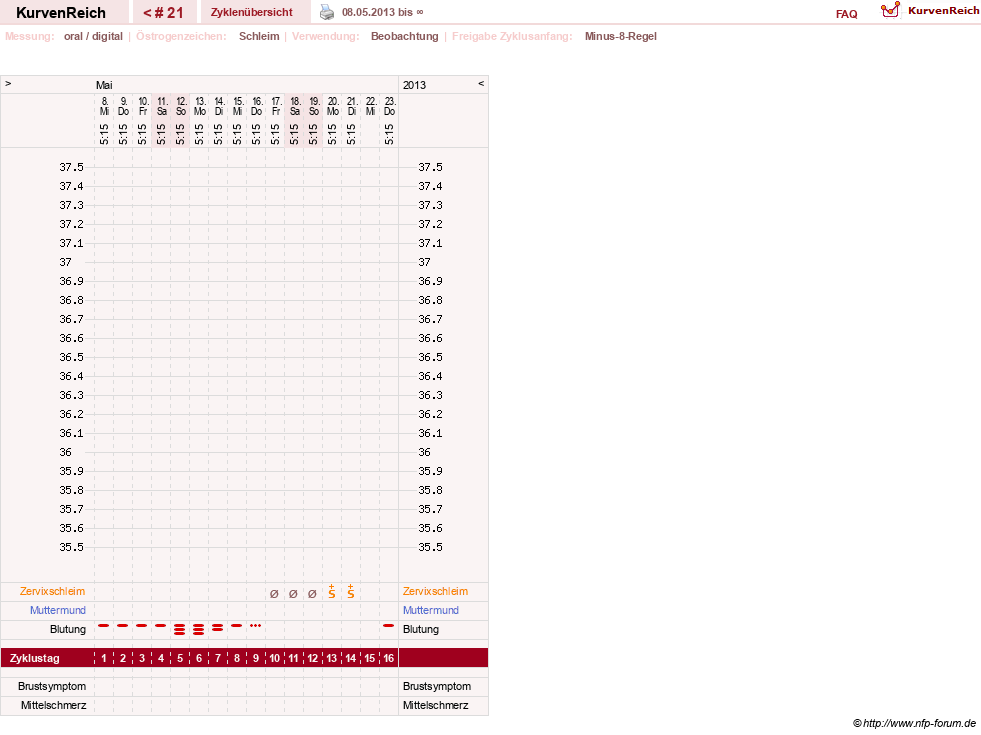The height and width of the screenshot is (735, 981).
Task: Click the right Zervixschleim row label
Action: click(435, 591)
